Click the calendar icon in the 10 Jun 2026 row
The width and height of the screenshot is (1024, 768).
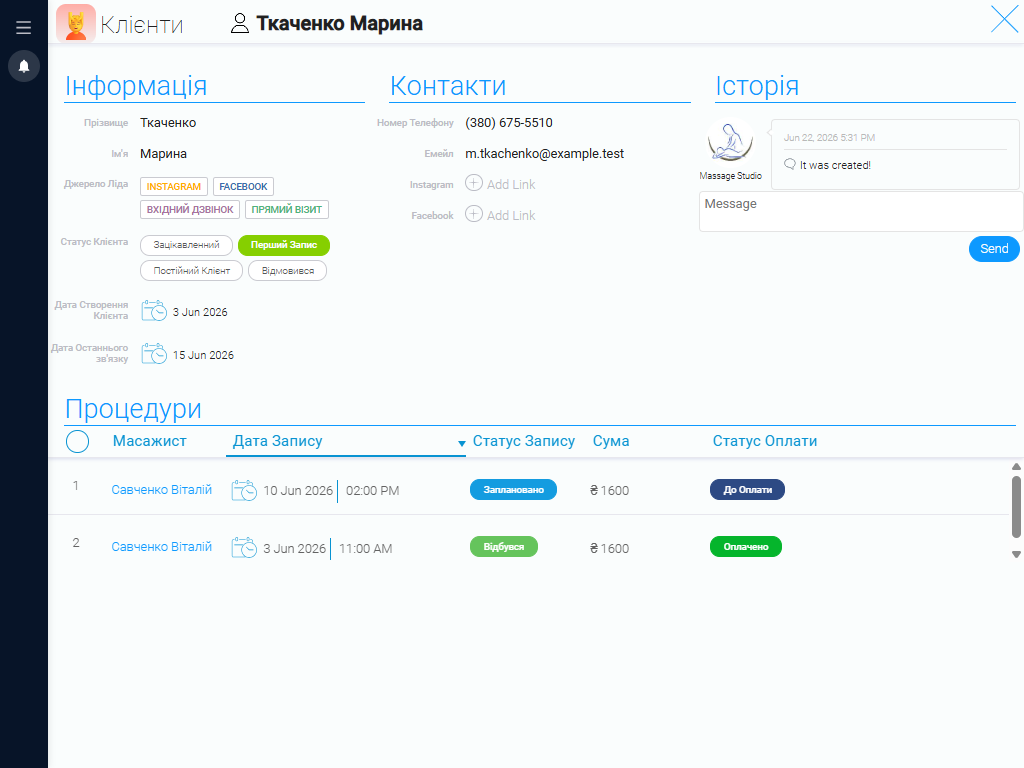pyautogui.click(x=244, y=490)
